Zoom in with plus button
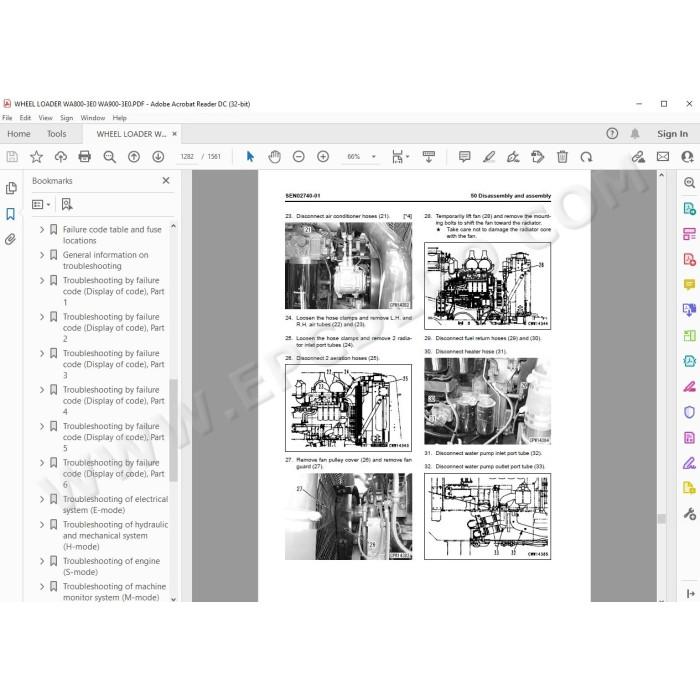This screenshot has height=700, width=700. pos(323,157)
